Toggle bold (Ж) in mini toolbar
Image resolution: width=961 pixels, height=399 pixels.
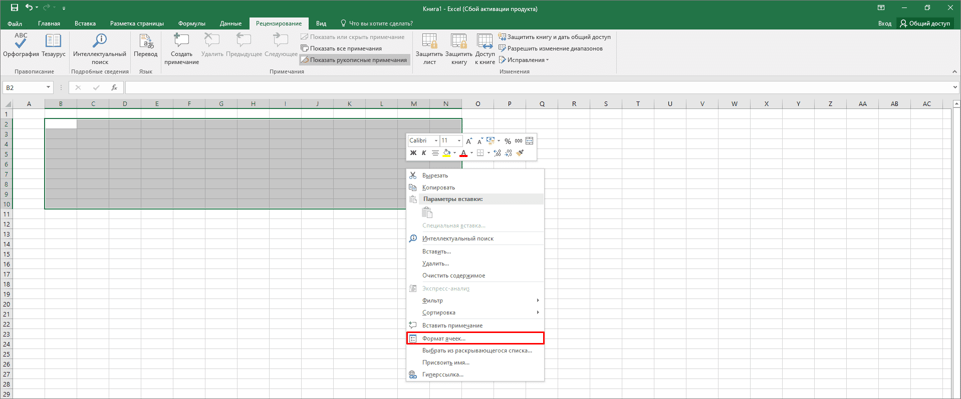(x=413, y=153)
